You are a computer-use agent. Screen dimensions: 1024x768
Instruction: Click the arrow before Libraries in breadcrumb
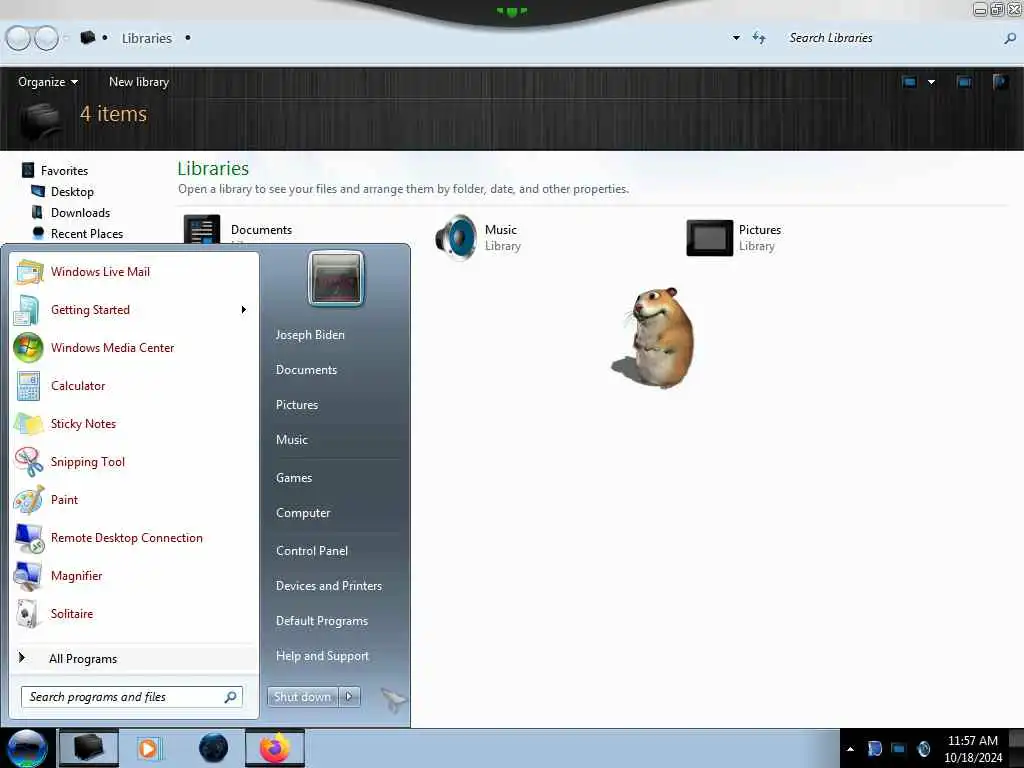[104, 38]
